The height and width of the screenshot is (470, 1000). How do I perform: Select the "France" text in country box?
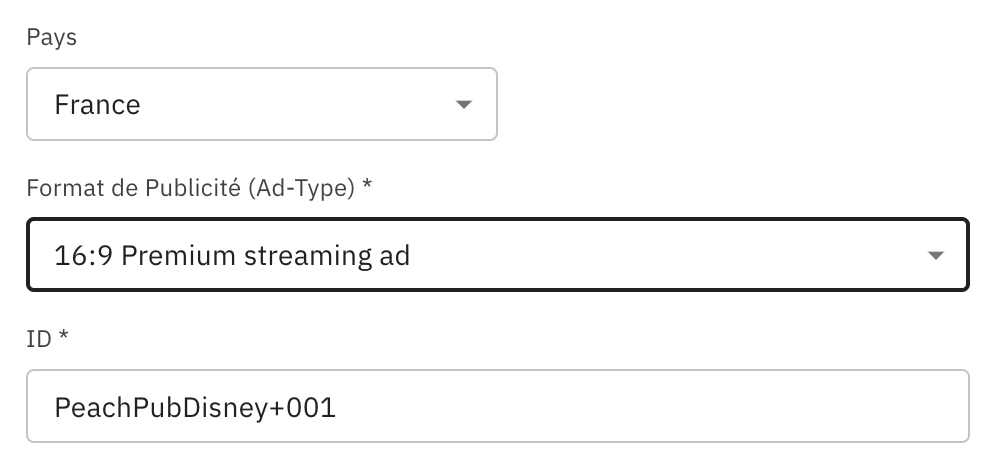(97, 104)
